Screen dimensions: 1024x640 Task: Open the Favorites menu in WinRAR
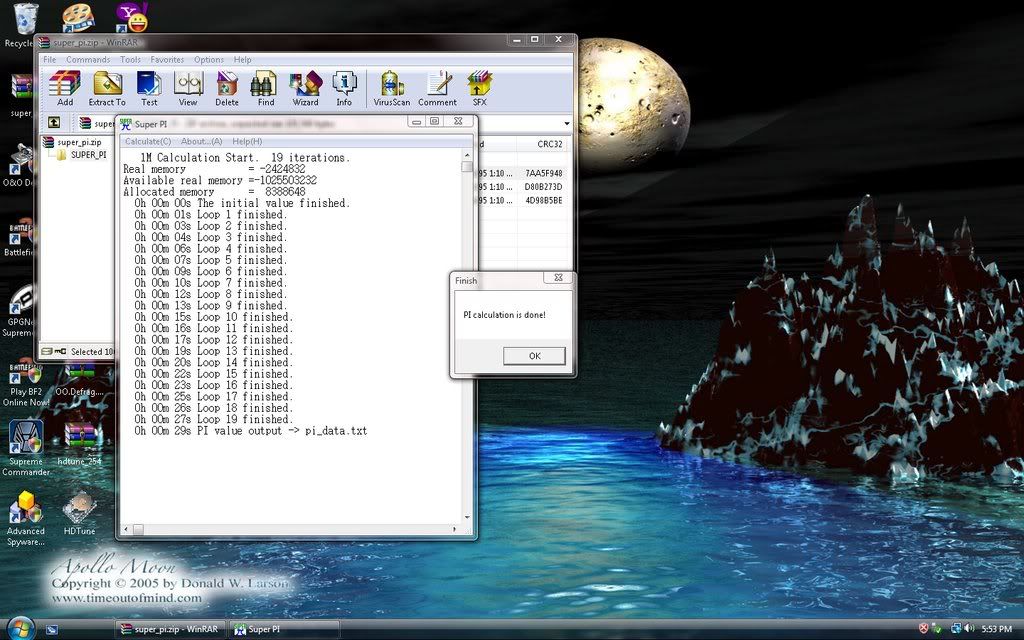[167, 59]
